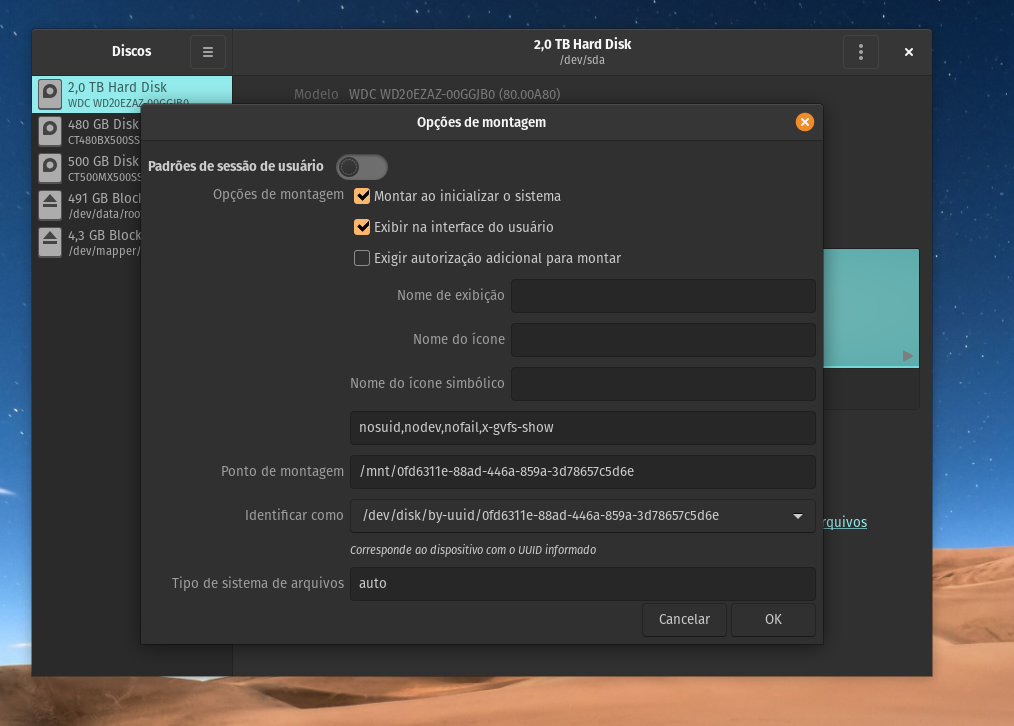Open the hamburger menu in Discos header
Image resolution: width=1014 pixels, height=726 pixels.
pos(208,52)
